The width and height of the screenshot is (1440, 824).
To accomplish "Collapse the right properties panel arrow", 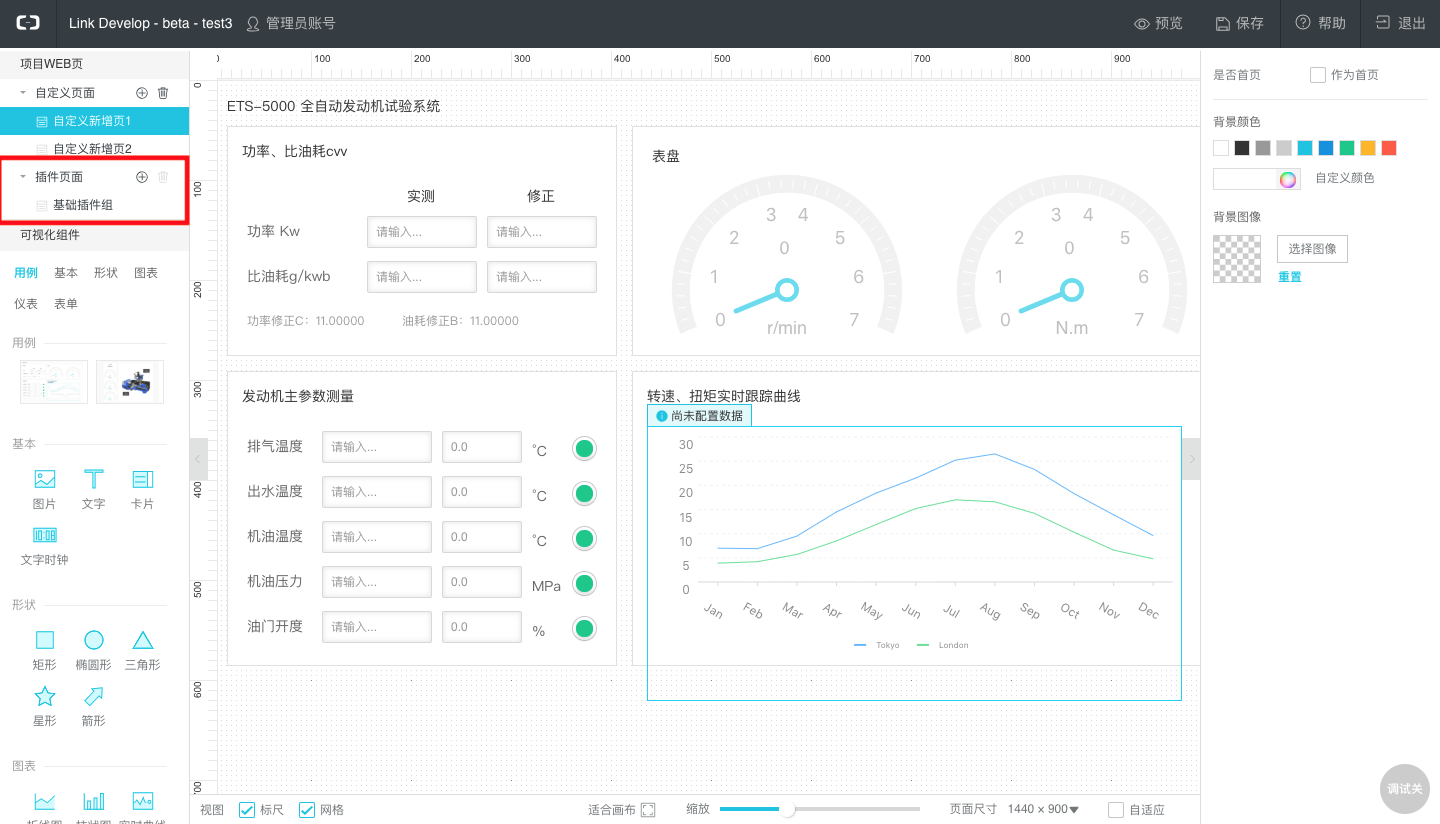I will coord(1191,459).
